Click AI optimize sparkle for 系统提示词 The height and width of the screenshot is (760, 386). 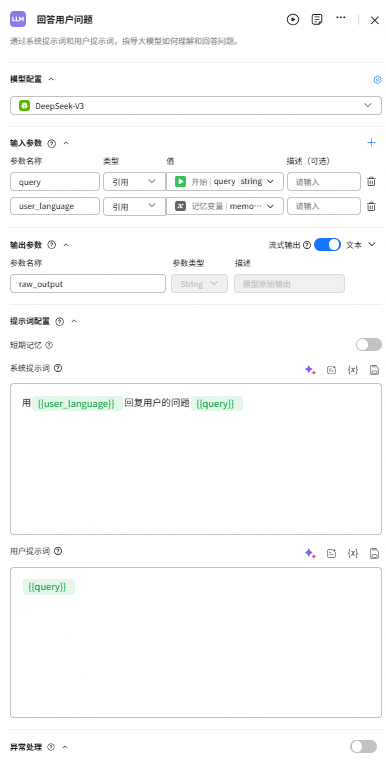[310, 370]
